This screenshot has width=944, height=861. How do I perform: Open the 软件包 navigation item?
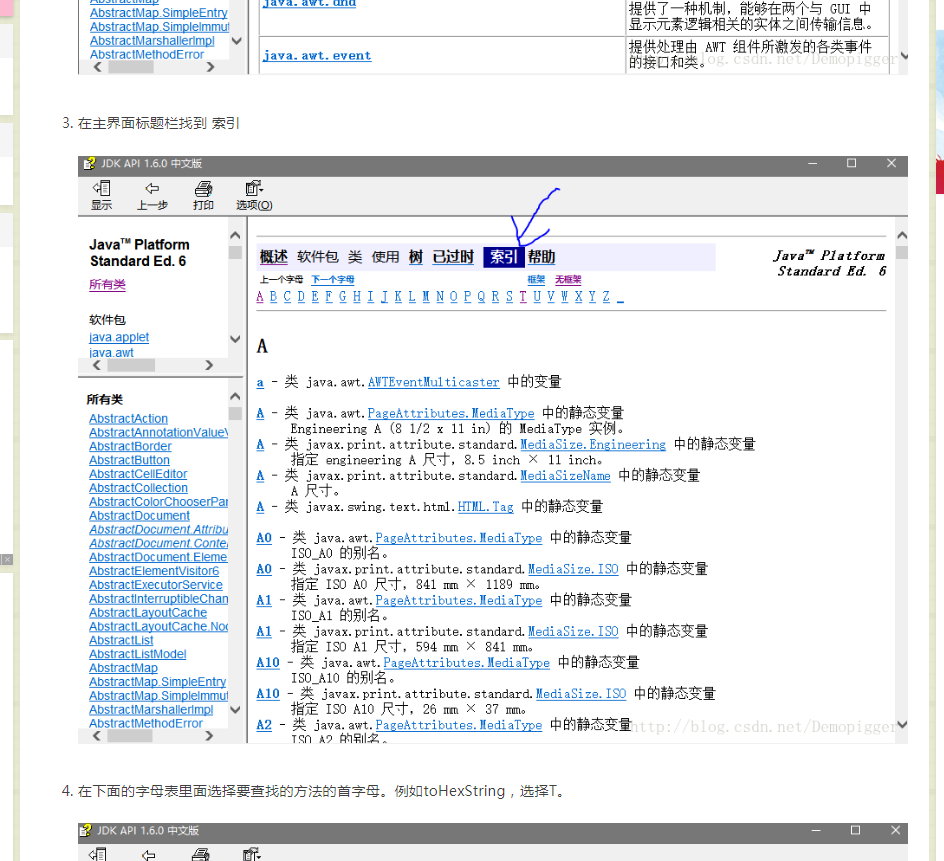point(317,257)
